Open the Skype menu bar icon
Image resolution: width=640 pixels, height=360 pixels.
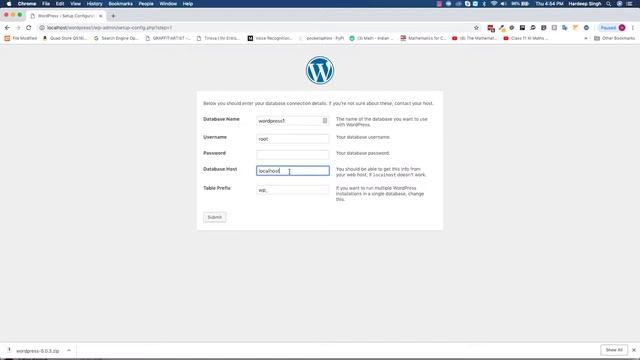point(468,4)
